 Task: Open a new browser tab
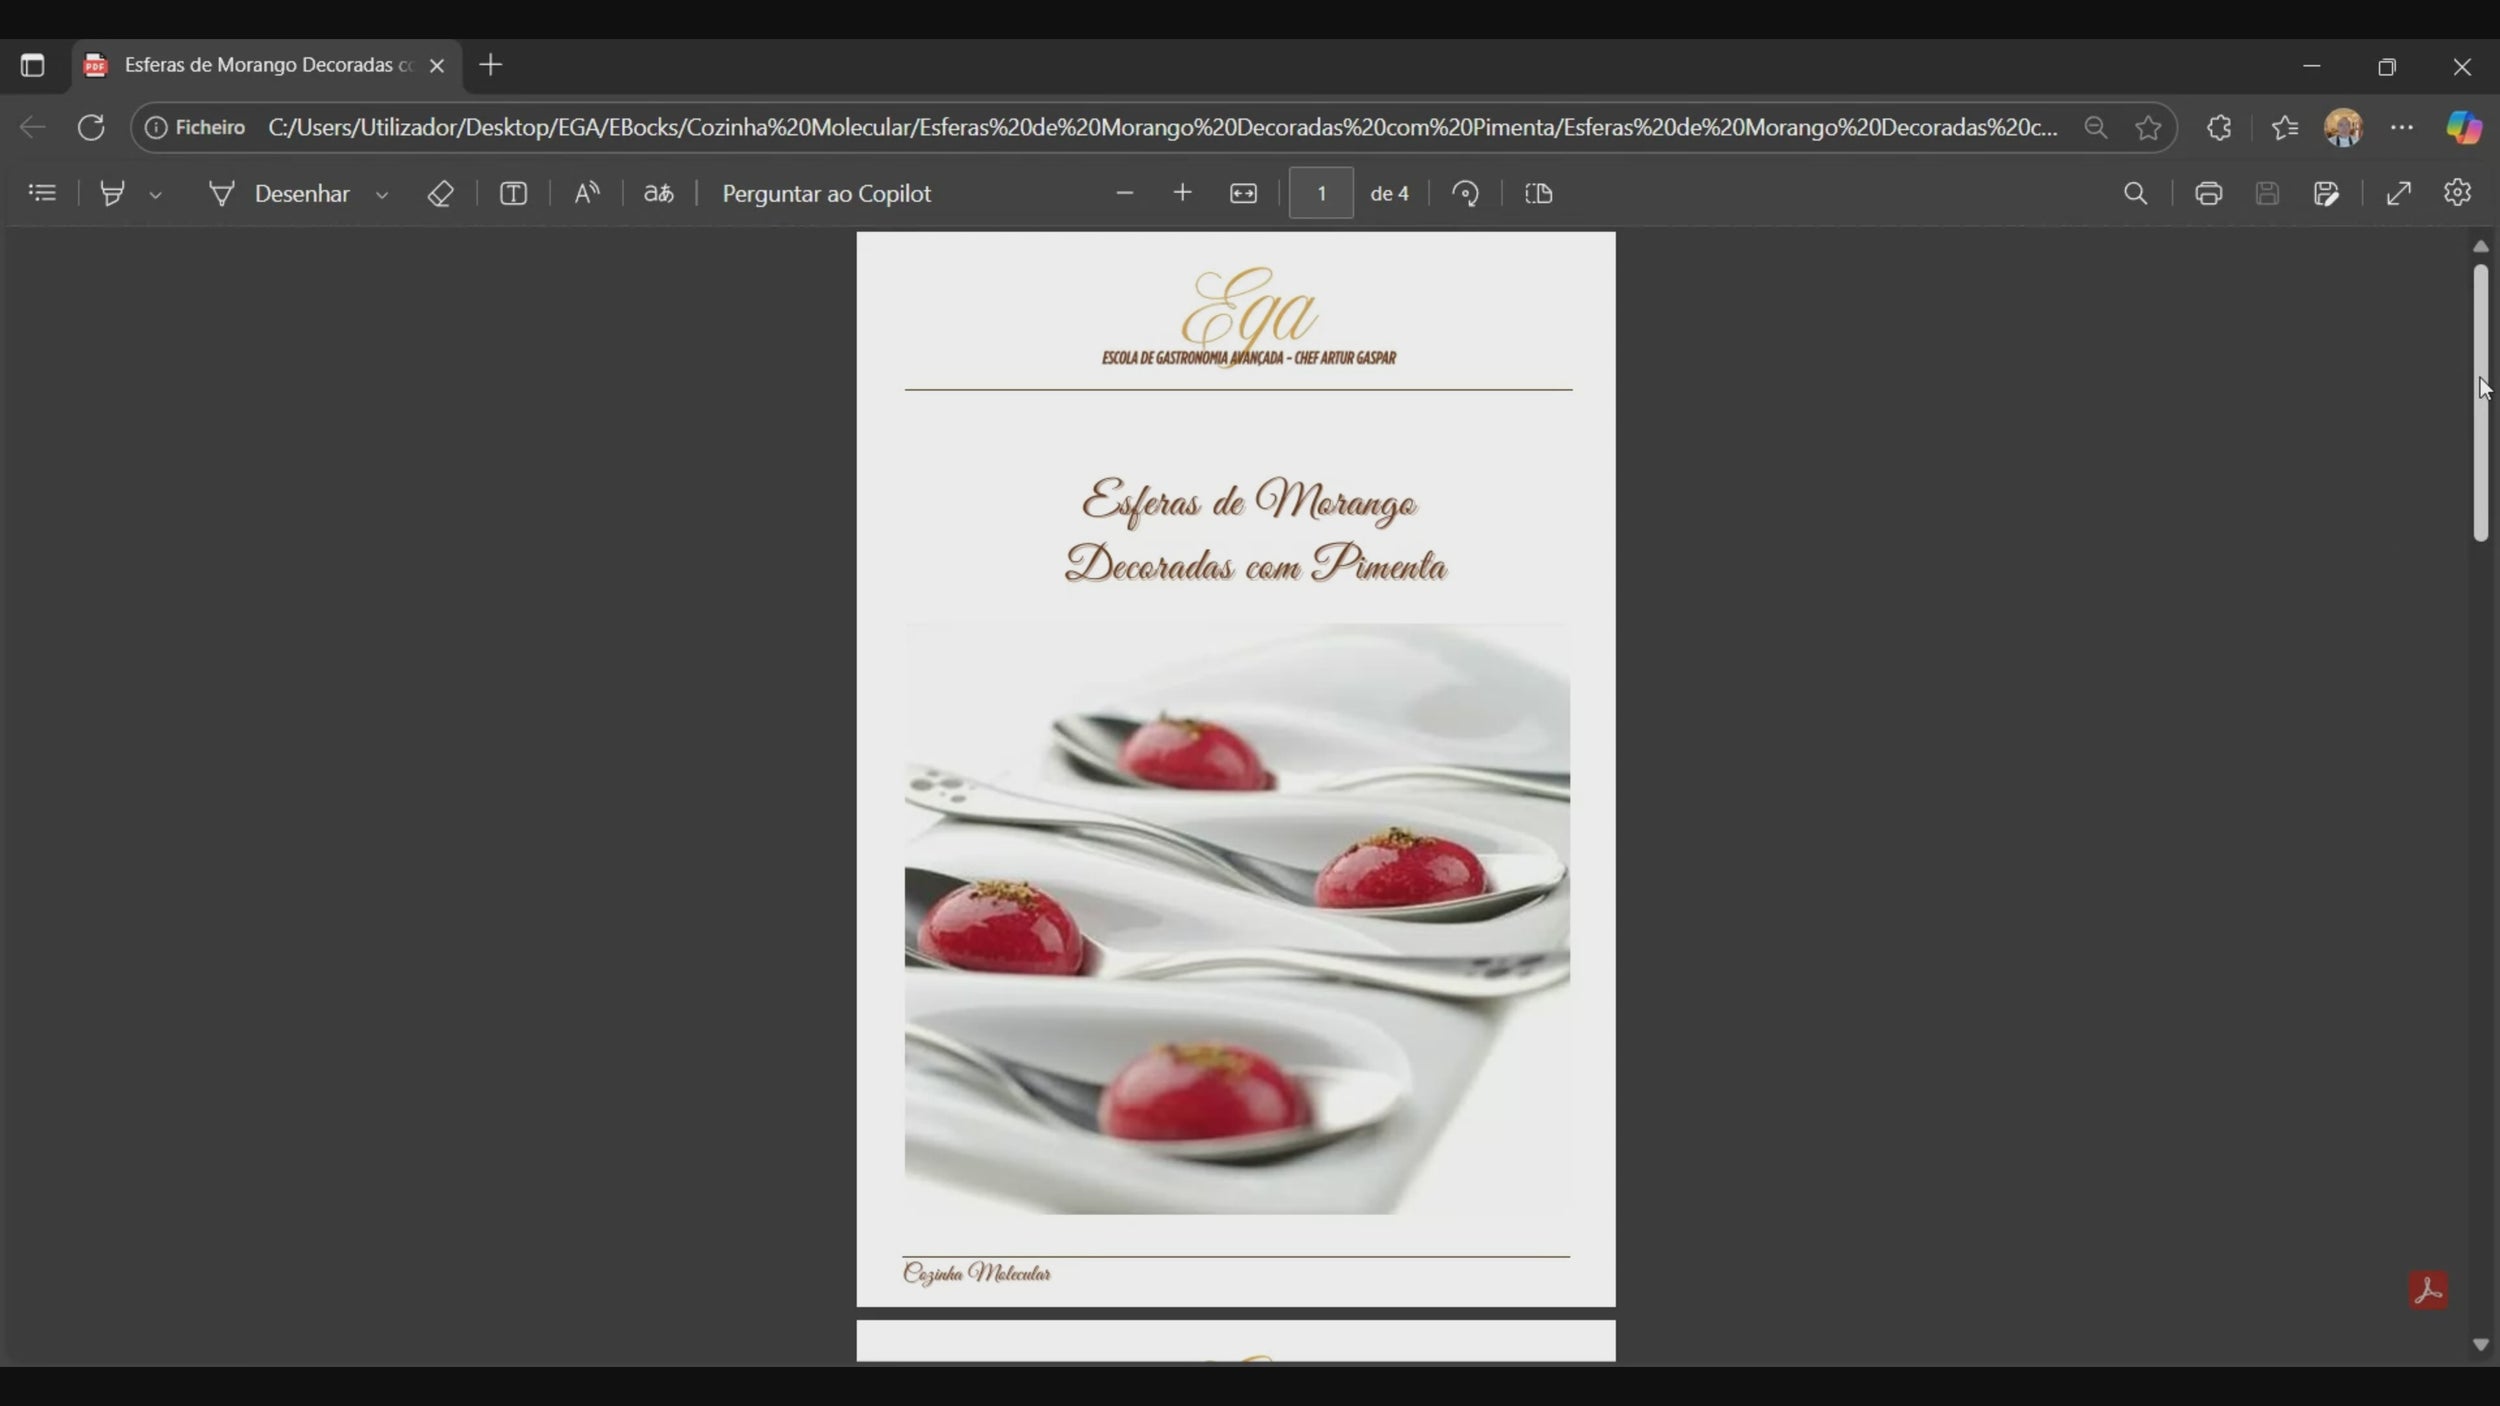(490, 66)
